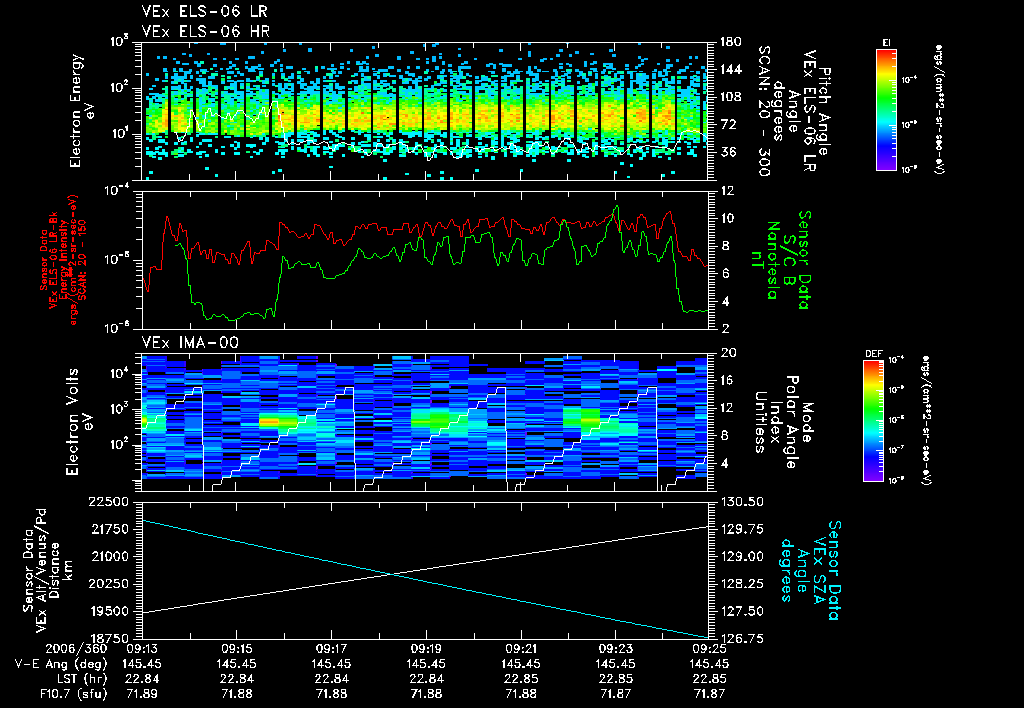
Task: Click the 21750 altitude axis value
Action: 110,530
